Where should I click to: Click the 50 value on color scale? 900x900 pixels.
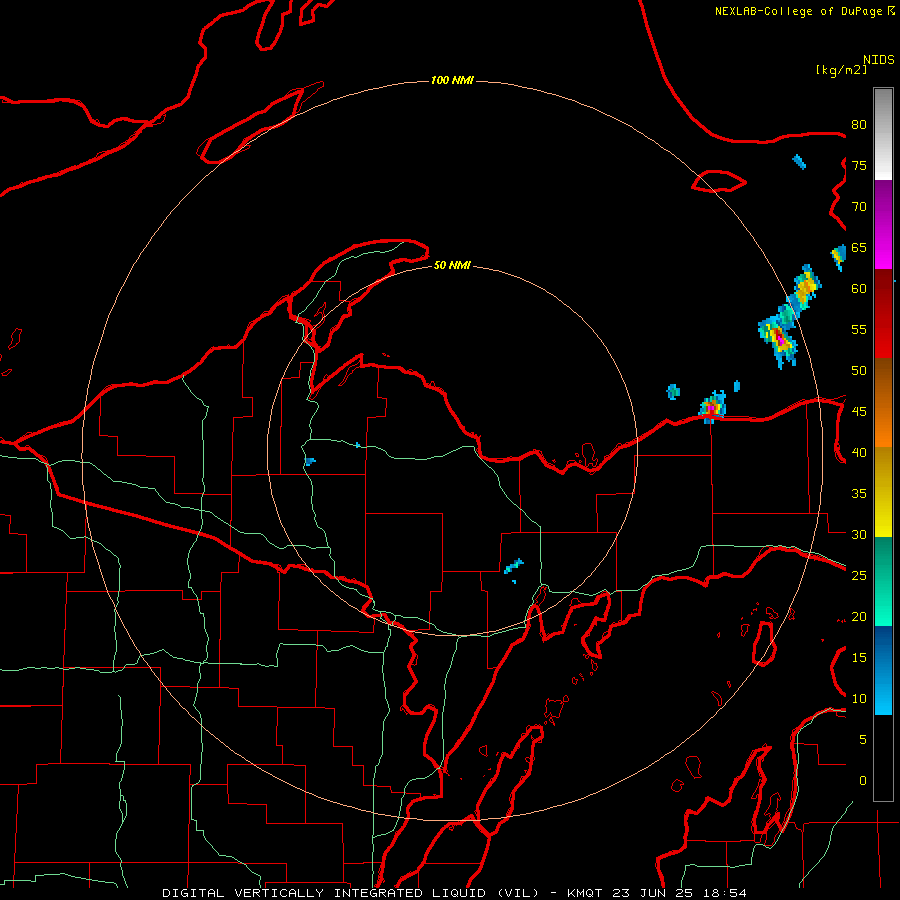click(x=859, y=371)
